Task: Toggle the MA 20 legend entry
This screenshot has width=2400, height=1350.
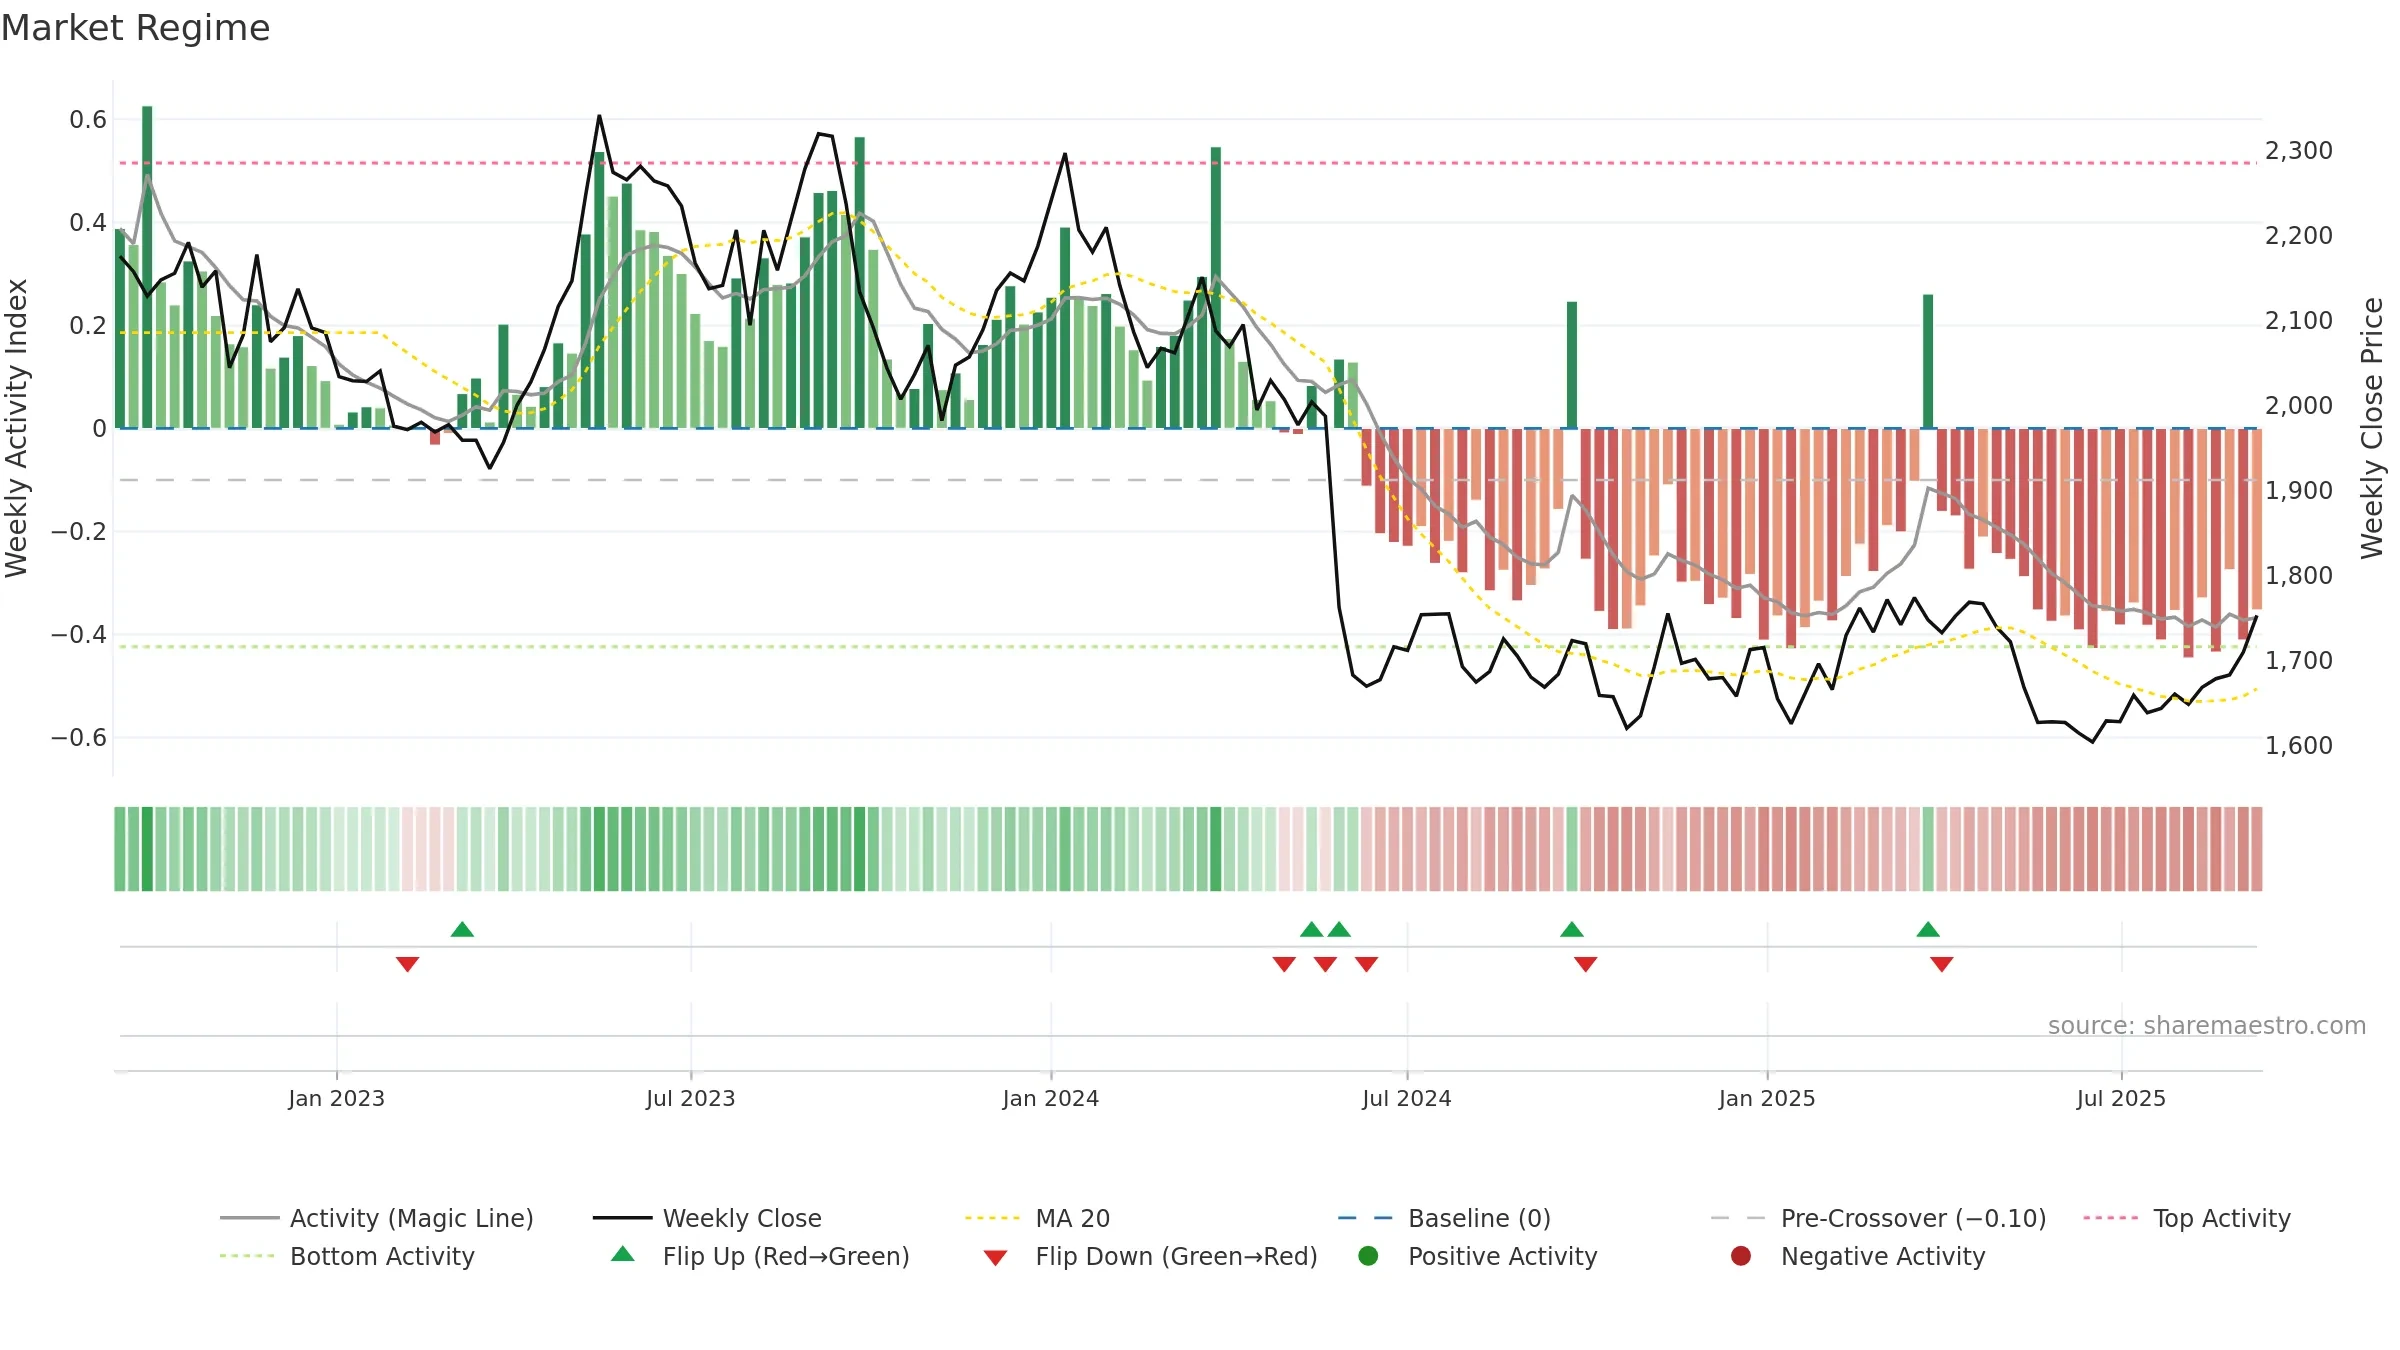Action: point(1037,1218)
